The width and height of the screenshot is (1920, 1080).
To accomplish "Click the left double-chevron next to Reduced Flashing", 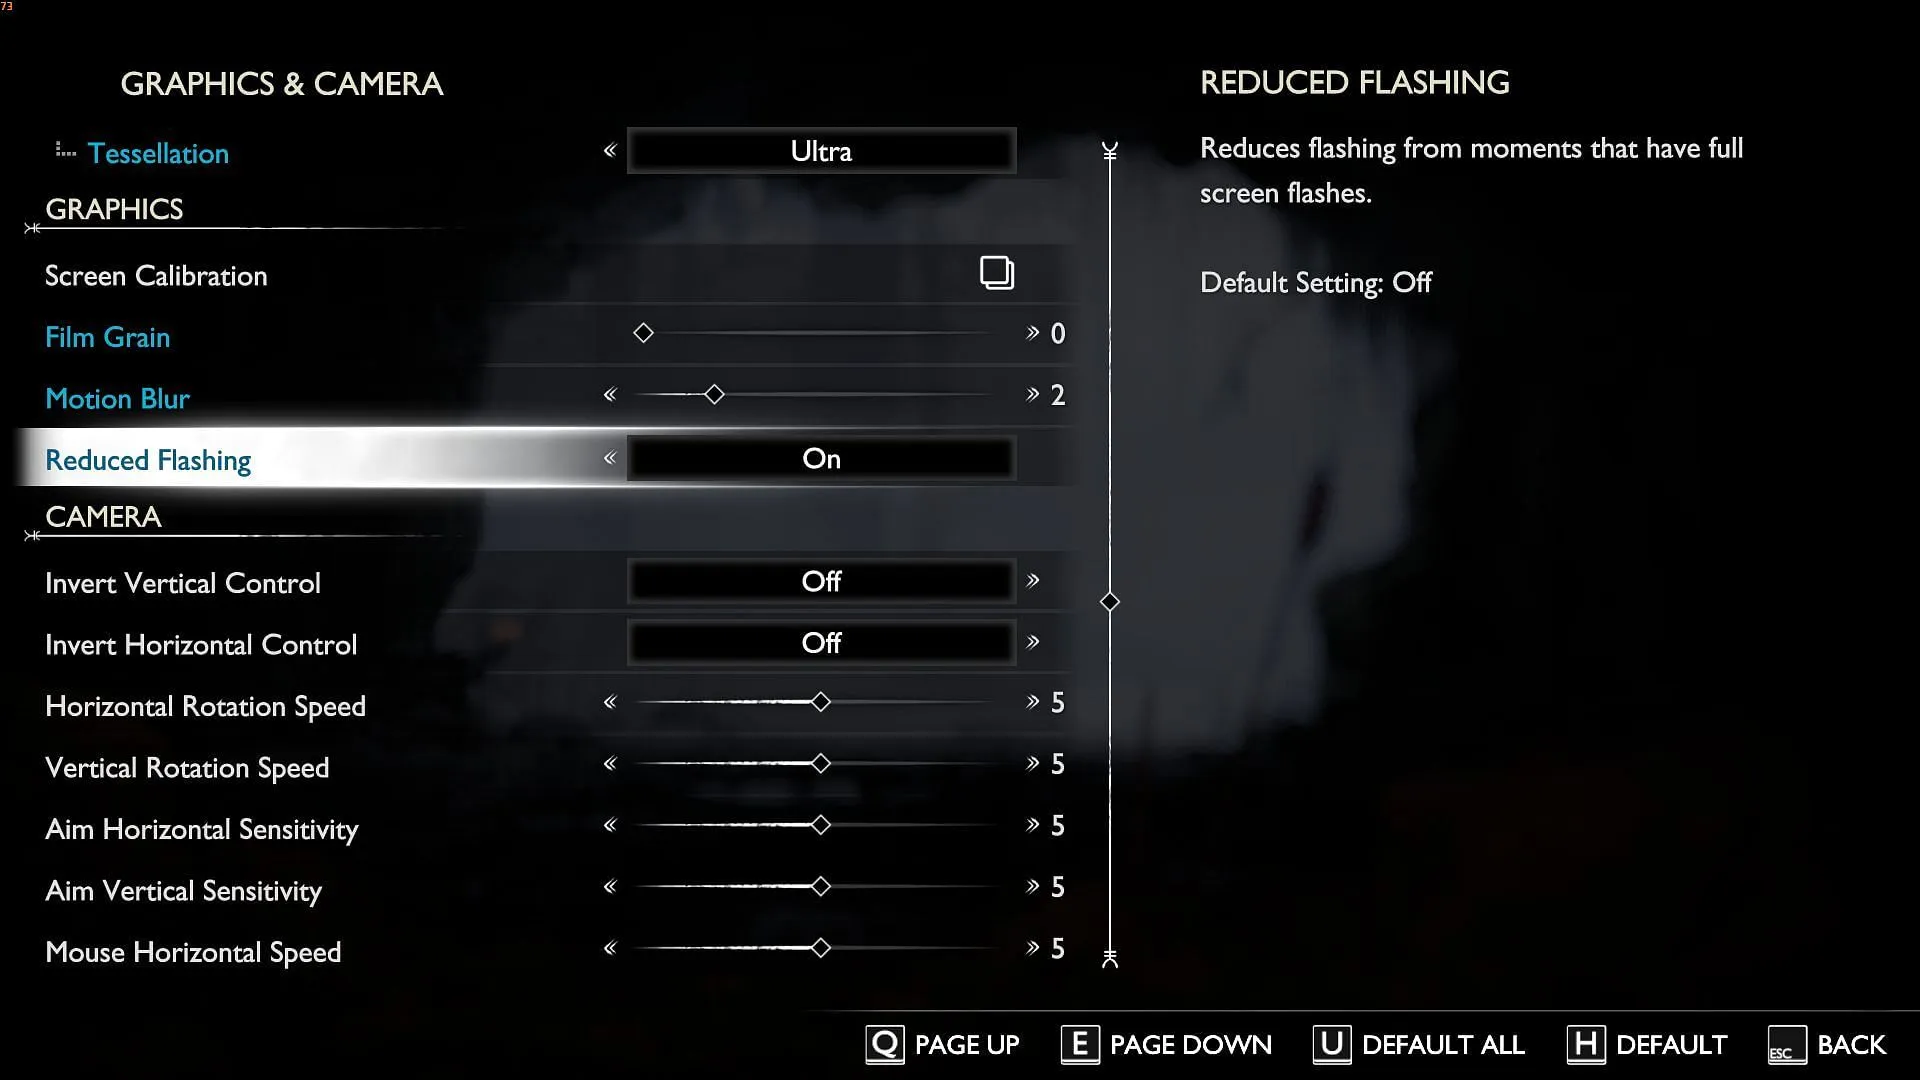I will tap(609, 458).
